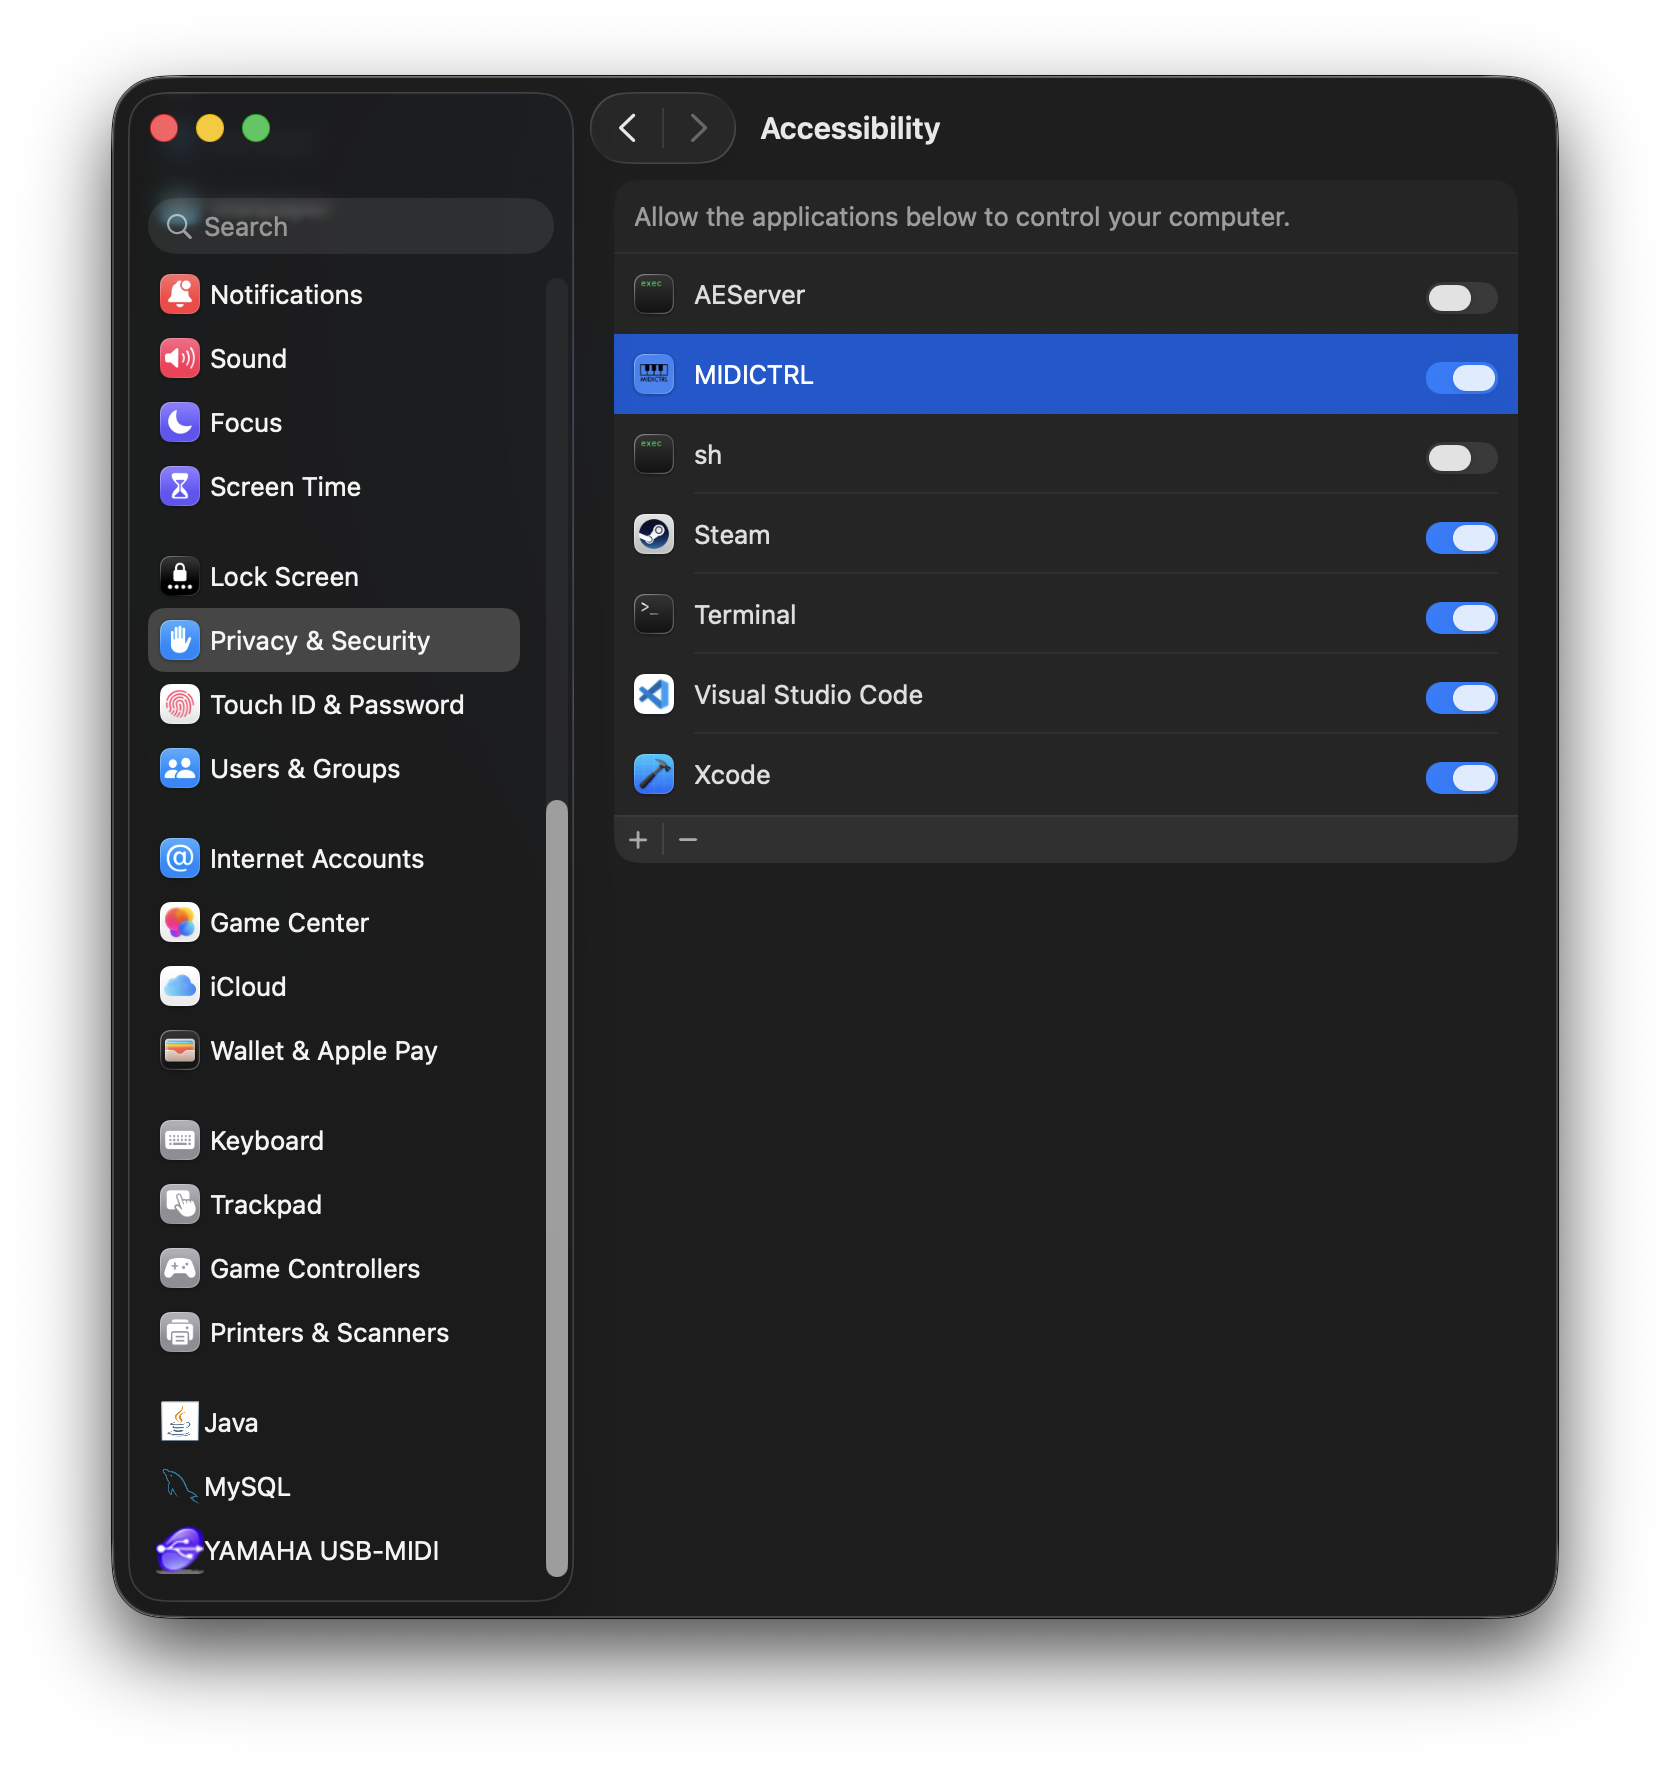Image resolution: width=1670 pixels, height=1766 pixels.
Task: Enable sh accessibility access
Action: 1461,457
